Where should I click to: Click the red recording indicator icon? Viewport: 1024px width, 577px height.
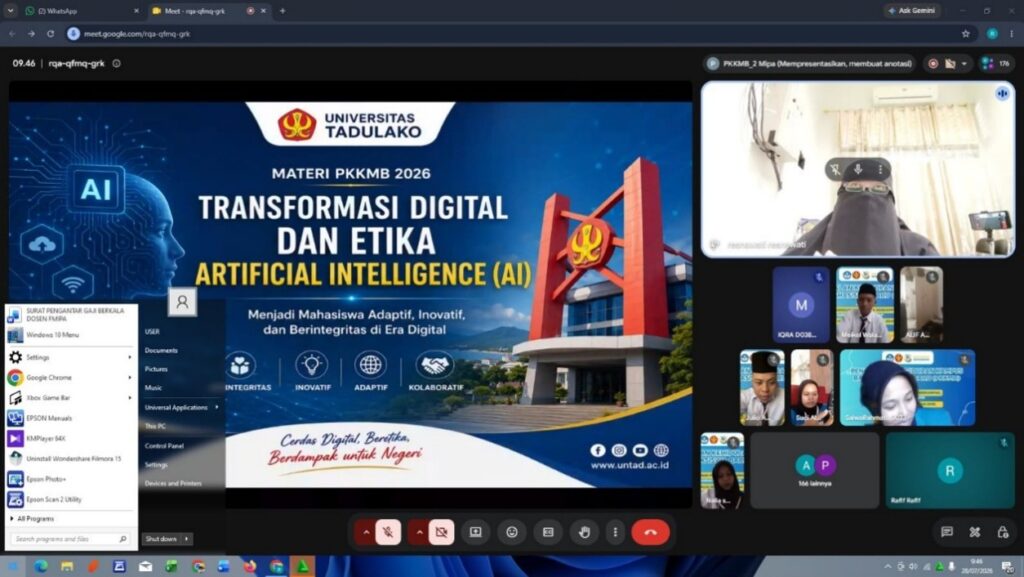pos(933,63)
